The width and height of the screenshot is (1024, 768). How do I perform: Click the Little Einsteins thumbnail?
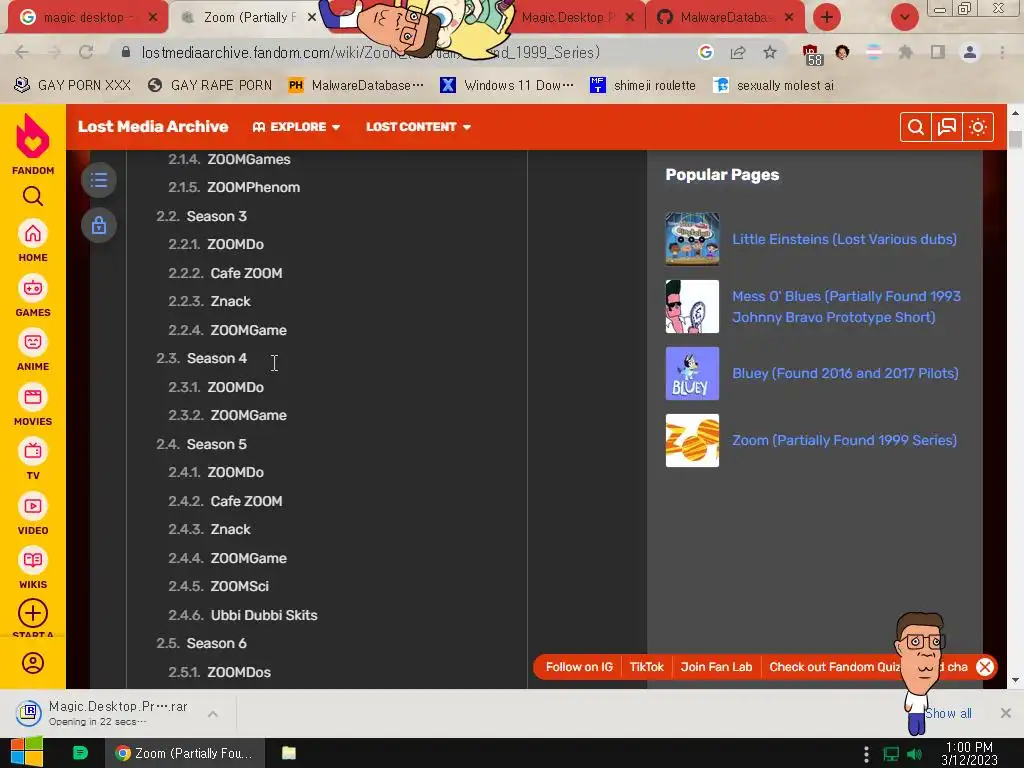[x=692, y=239]
